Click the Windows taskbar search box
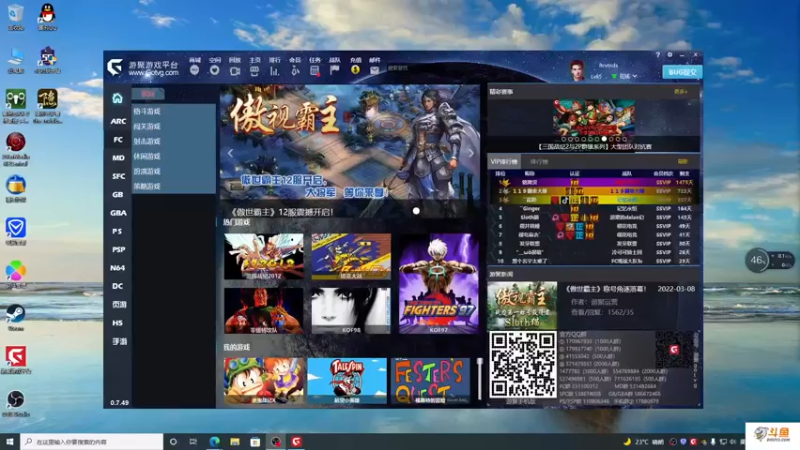This screenshot has width=800, height=450. tap(92, 441)
